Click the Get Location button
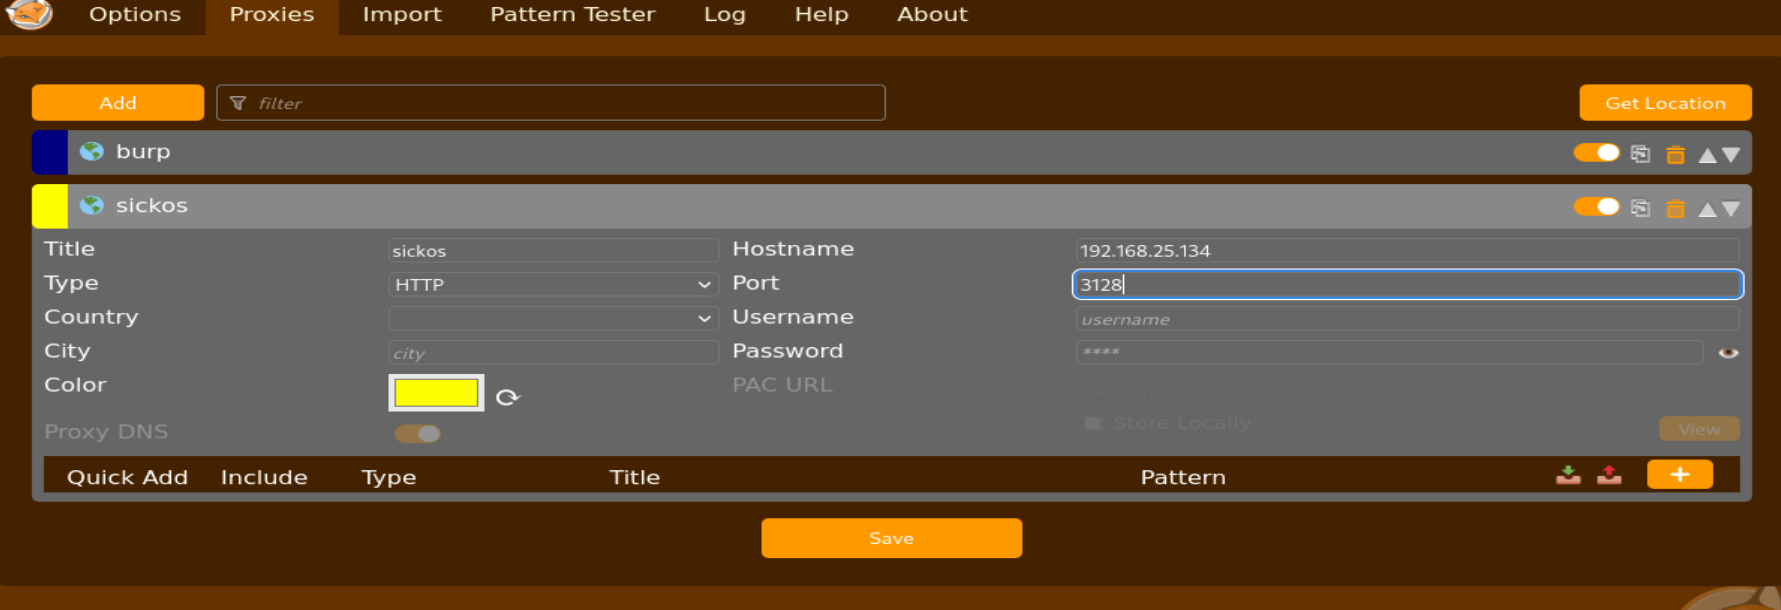Screen dimensions: 1781x610 1665,103
